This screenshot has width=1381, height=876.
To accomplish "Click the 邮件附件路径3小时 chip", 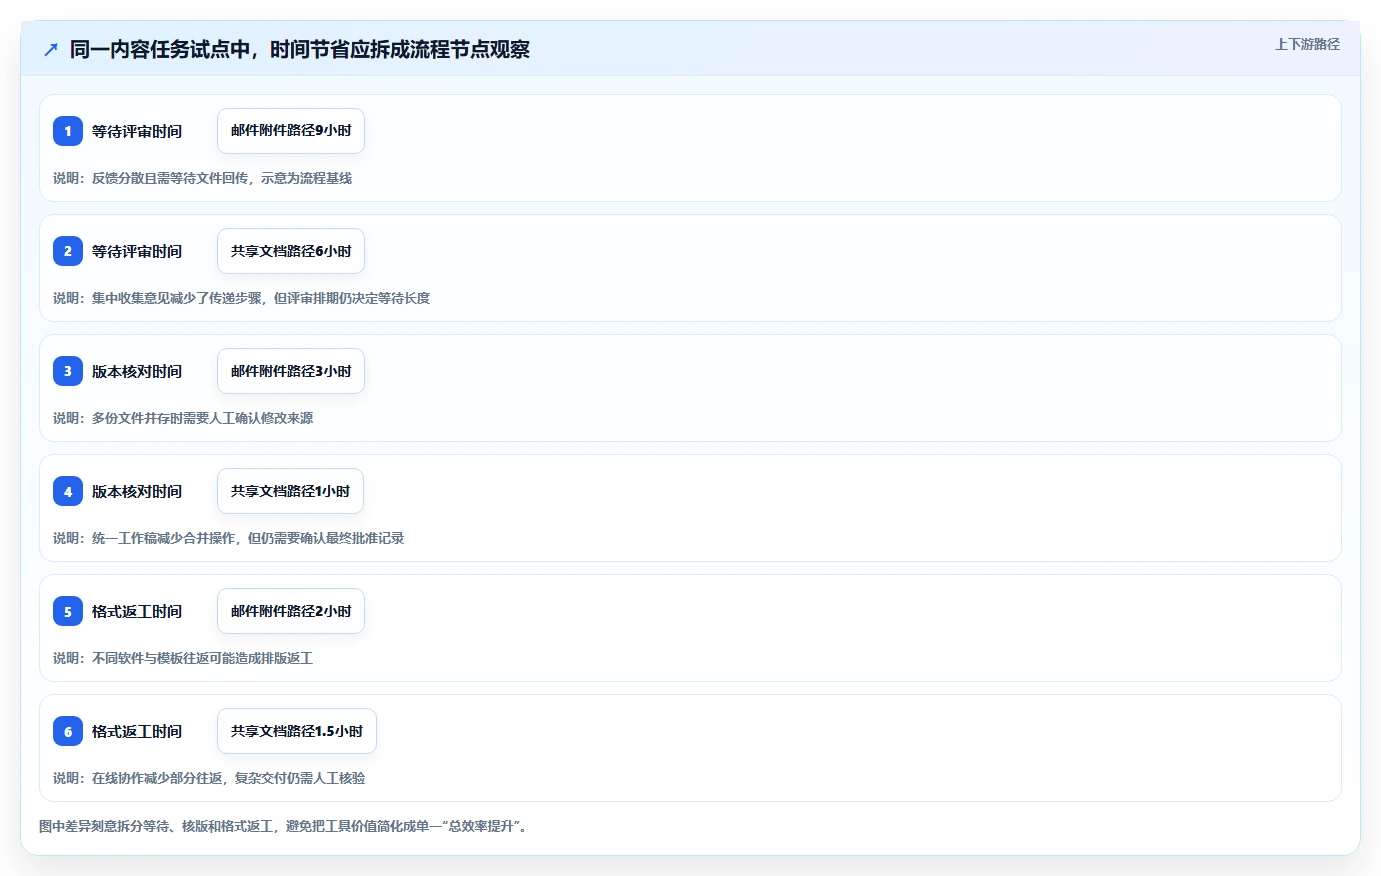I will 291,371.
